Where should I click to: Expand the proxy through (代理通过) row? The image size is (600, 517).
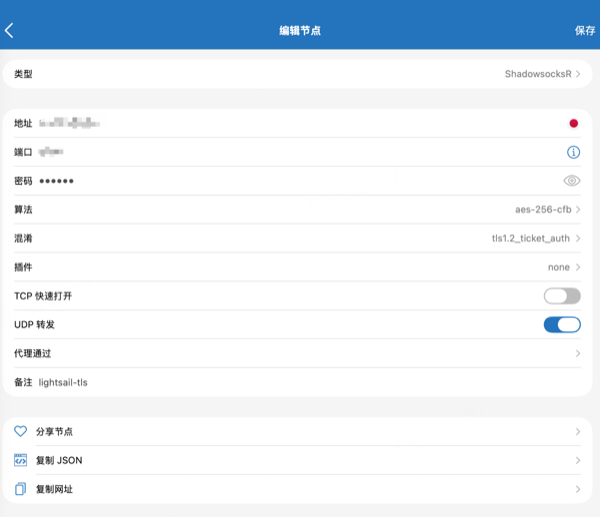click(300, 353)
